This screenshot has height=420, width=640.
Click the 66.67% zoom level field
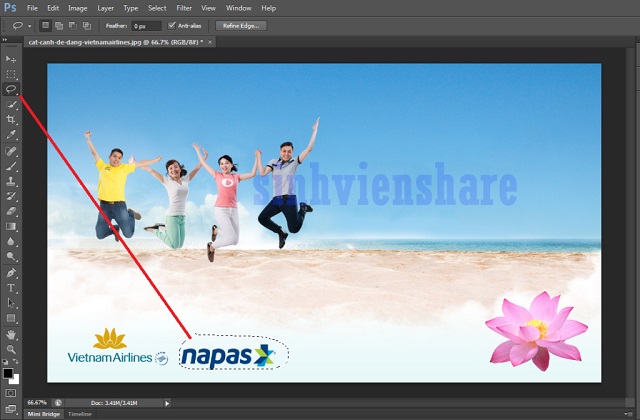(37, 403)
